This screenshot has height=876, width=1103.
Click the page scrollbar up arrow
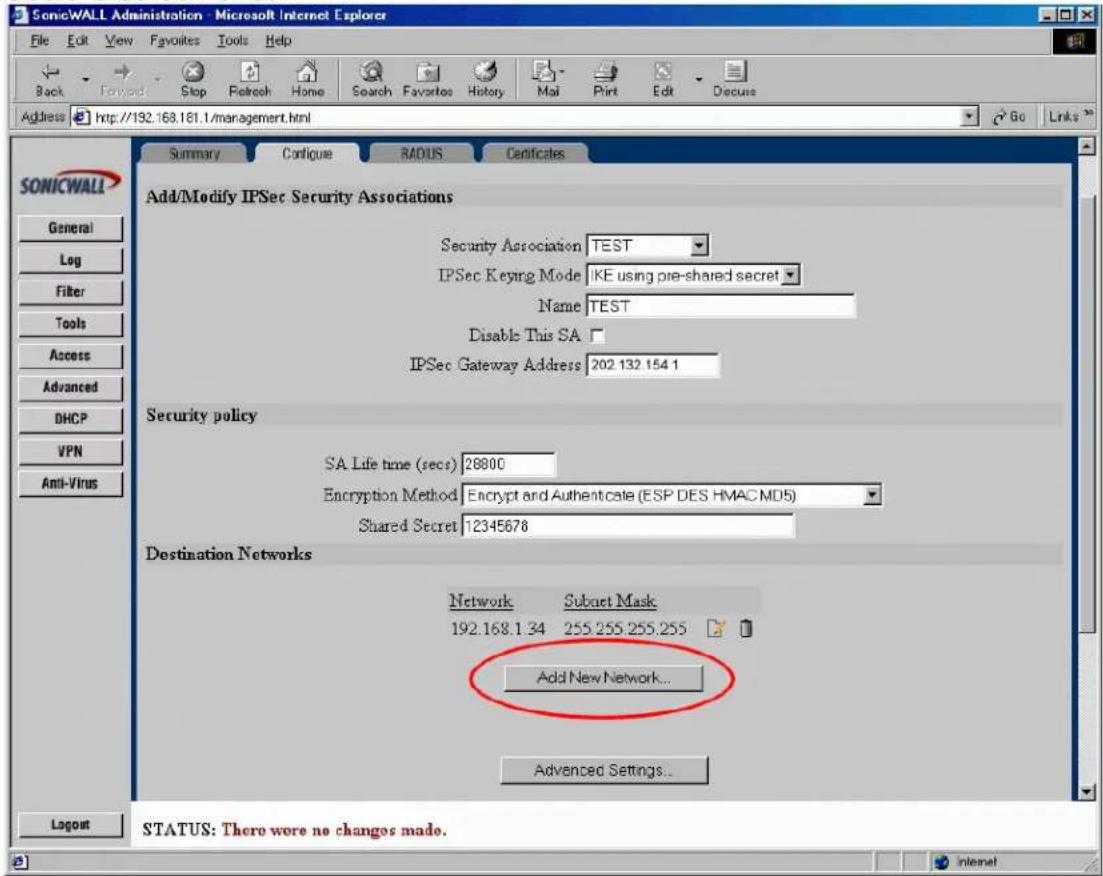point(1087,146)
